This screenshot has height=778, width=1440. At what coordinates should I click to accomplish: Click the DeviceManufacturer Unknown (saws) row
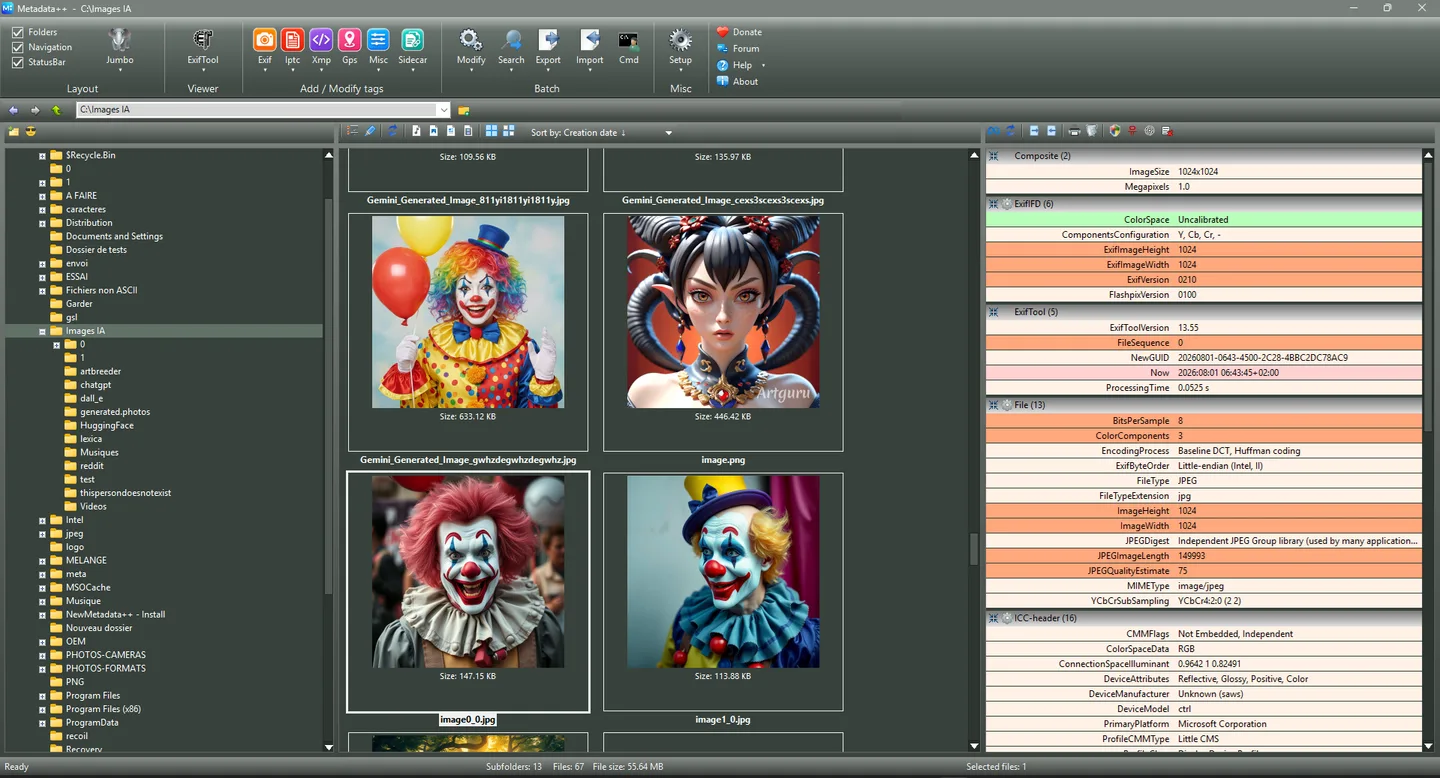1203,693
